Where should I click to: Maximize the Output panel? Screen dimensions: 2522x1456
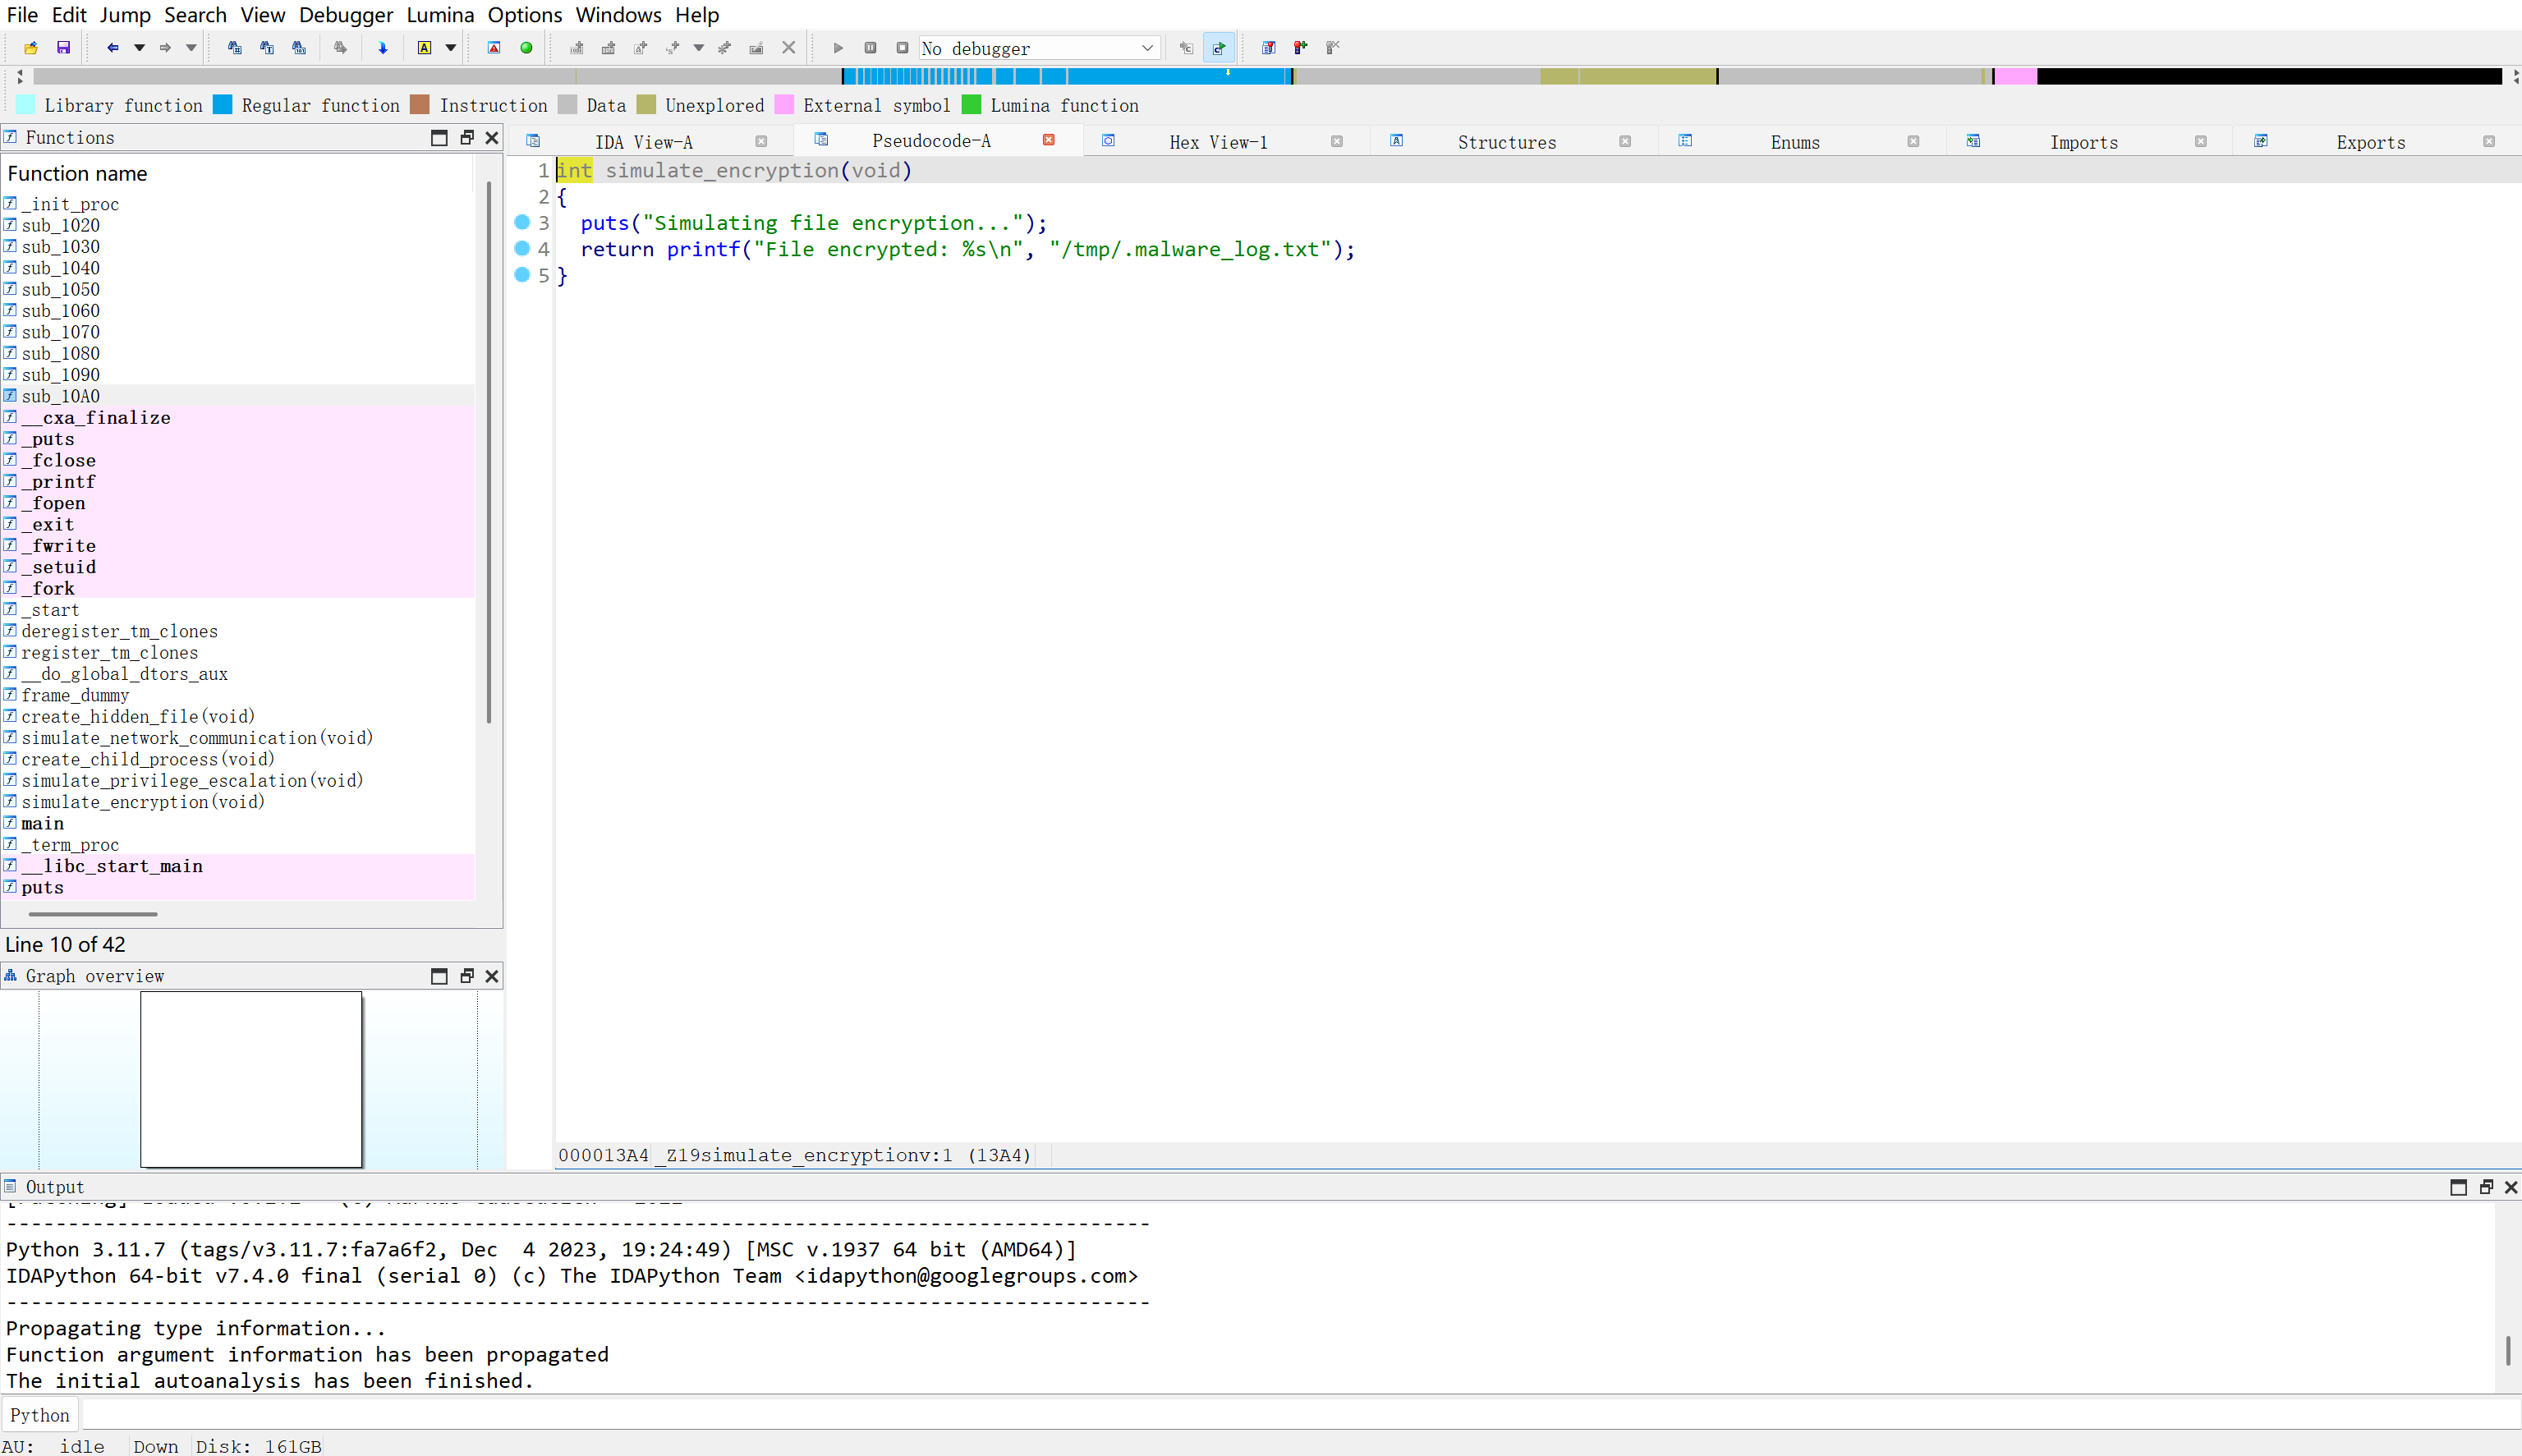(2458, 1187)
